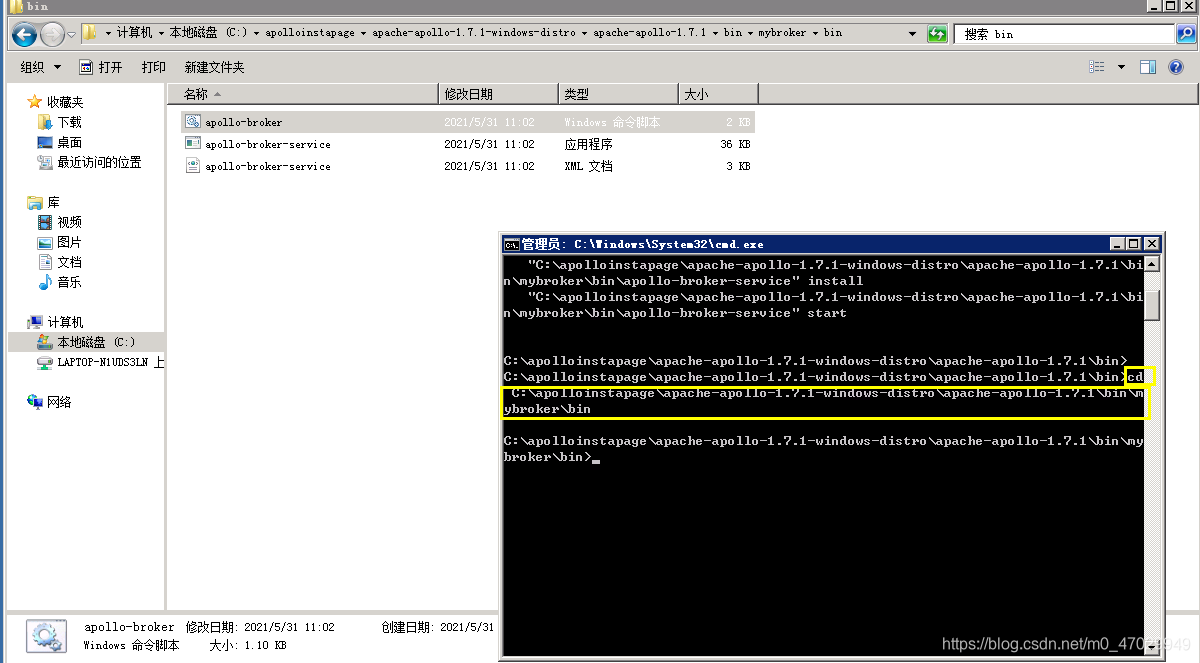Open address bar history dropdown arrow
Screen dimensions: 1200x663
point(912,33)
